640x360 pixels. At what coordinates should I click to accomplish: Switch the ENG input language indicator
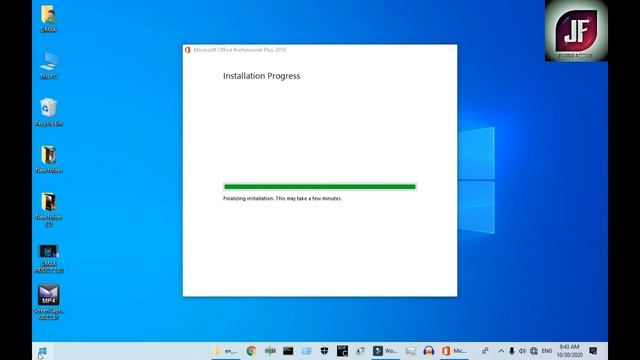coord(547,351)
